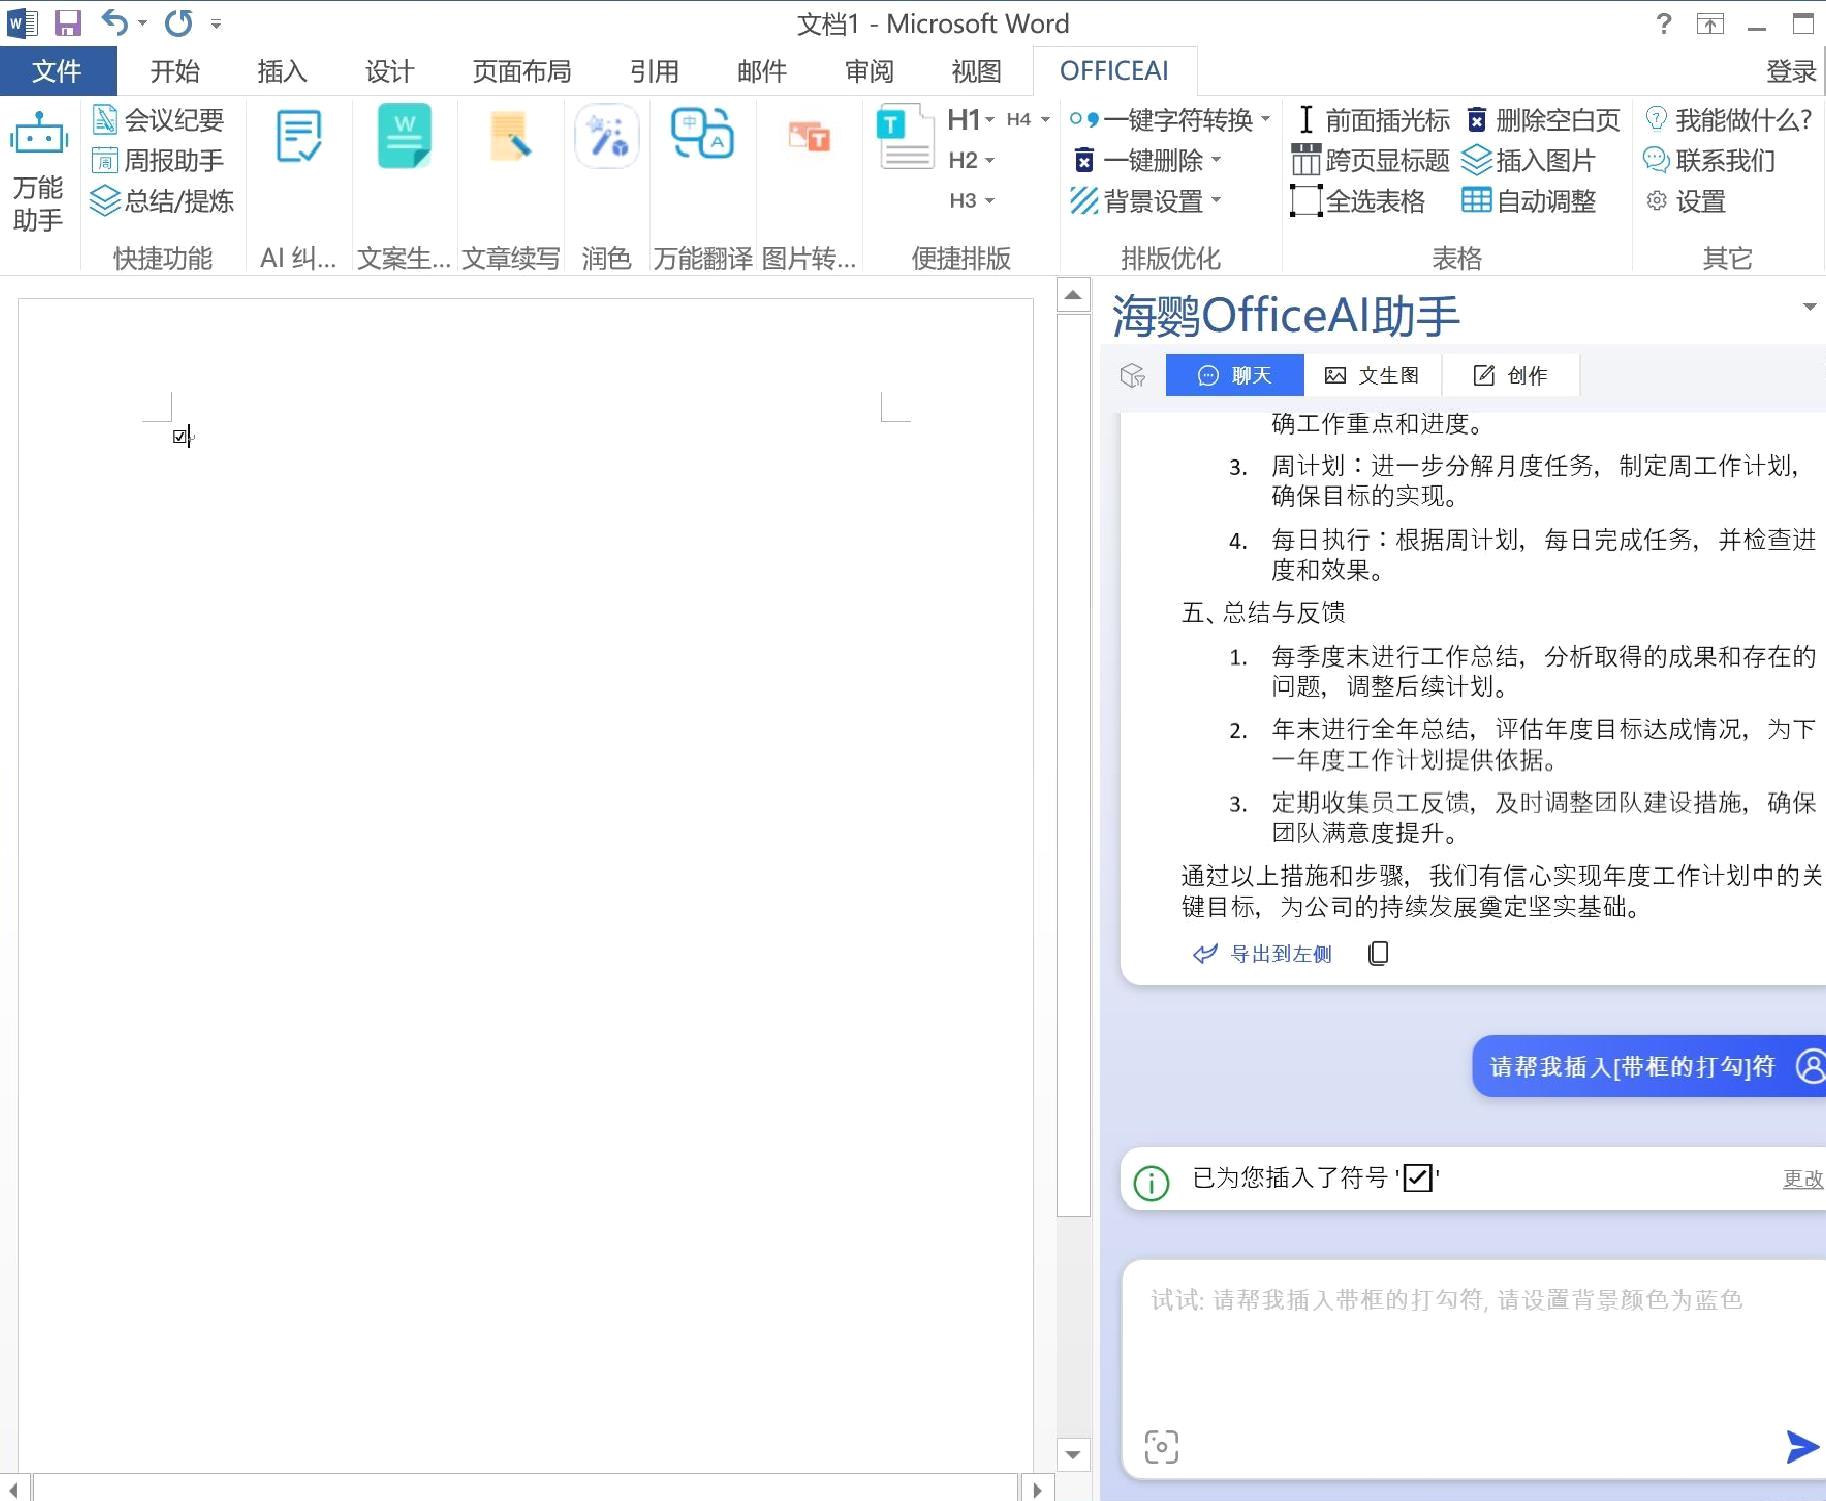This screenshot has width=1826, height=1501.
Task: Toggle ribbon display options button
Action: tap(1711, 24)
